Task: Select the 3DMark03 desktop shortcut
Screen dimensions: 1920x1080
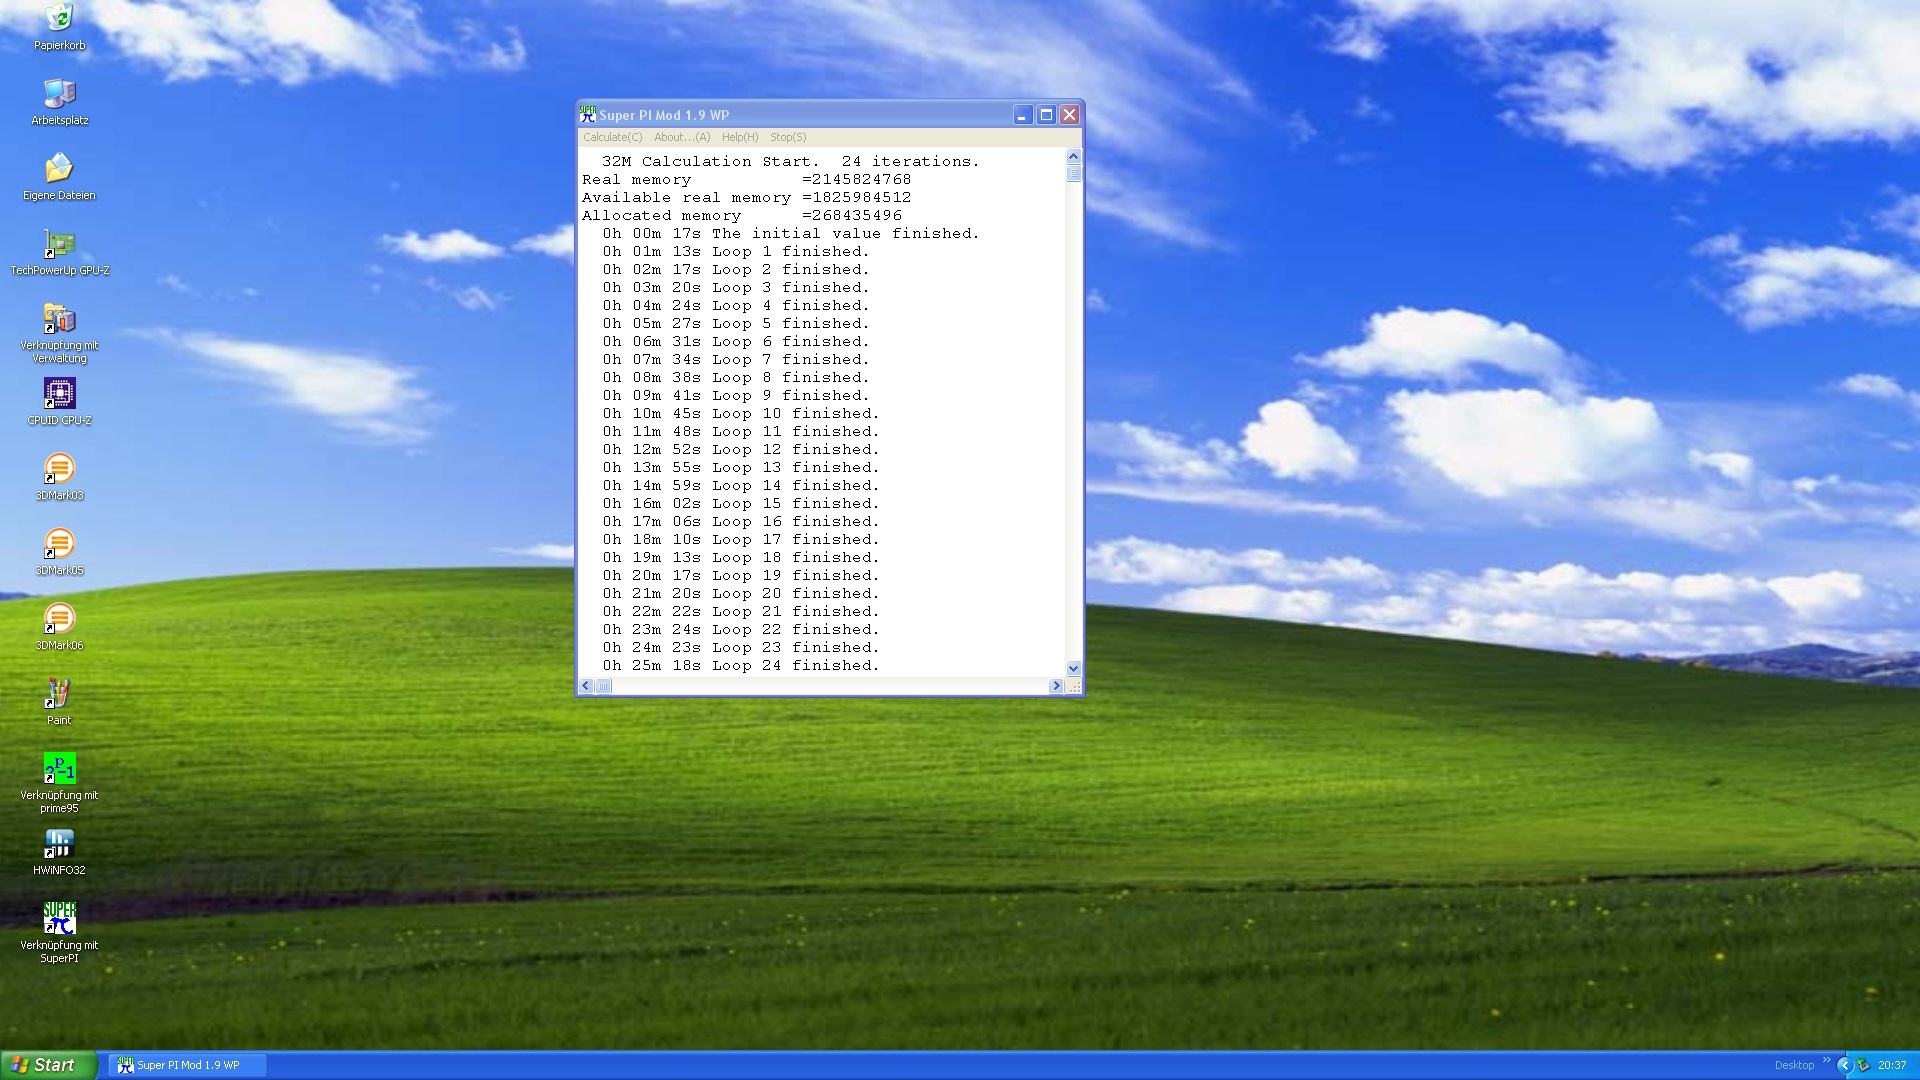Action: (x=59, y=469)
